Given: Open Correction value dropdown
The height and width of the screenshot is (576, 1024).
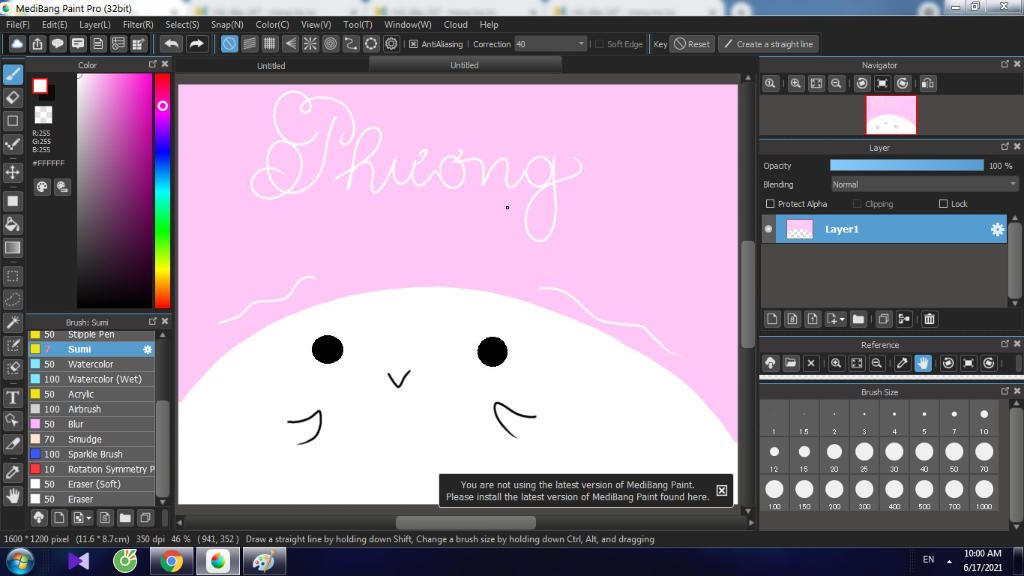Looking at the screenshot, I should [581, 44].
